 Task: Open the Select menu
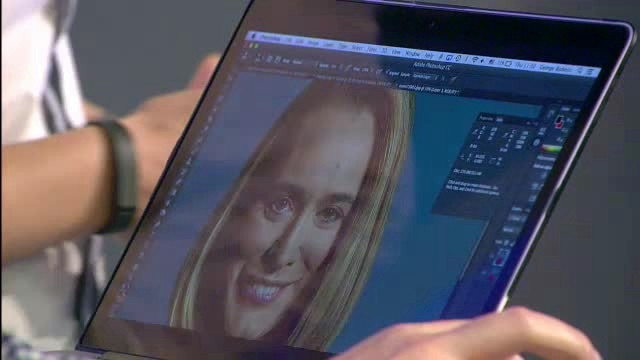(357, 47)
